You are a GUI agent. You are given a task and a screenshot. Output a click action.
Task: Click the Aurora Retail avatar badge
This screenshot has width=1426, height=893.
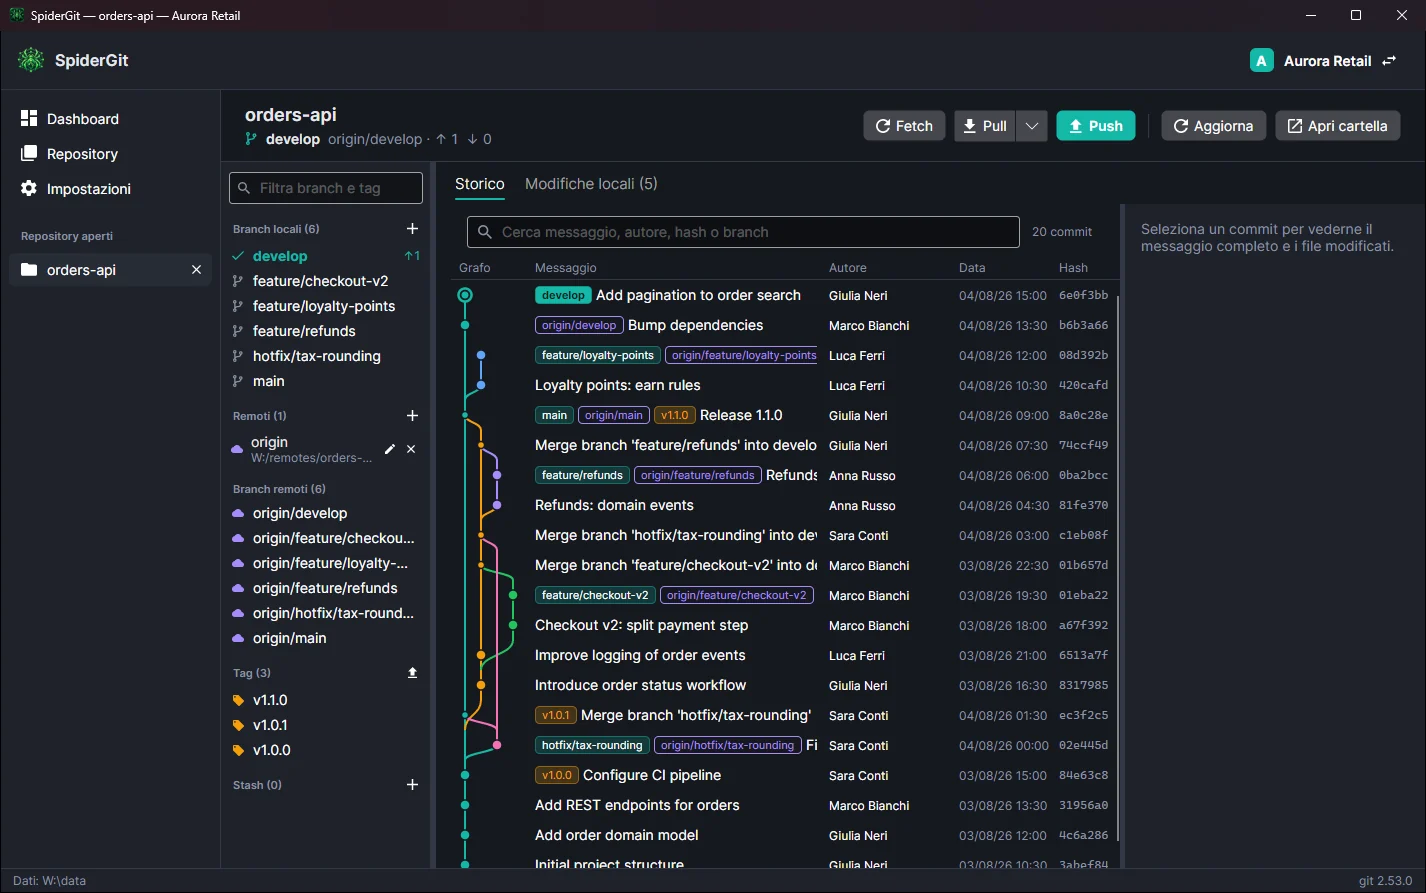[x=1261, y=61]
